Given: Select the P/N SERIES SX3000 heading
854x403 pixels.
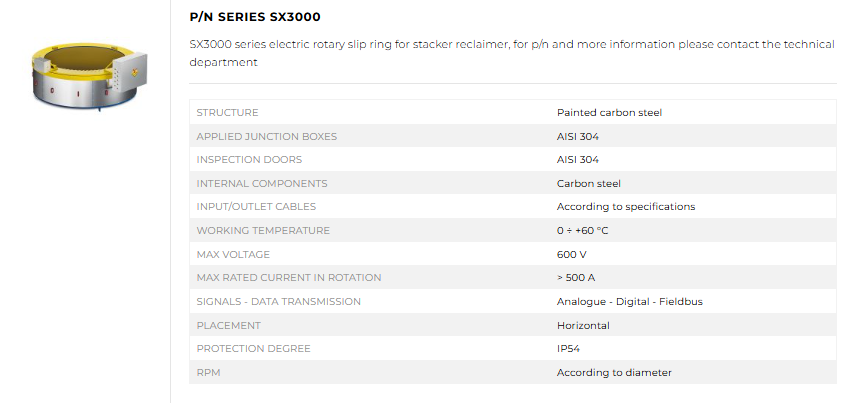Looking at the screenshot, I should click(x=255, y=17).
